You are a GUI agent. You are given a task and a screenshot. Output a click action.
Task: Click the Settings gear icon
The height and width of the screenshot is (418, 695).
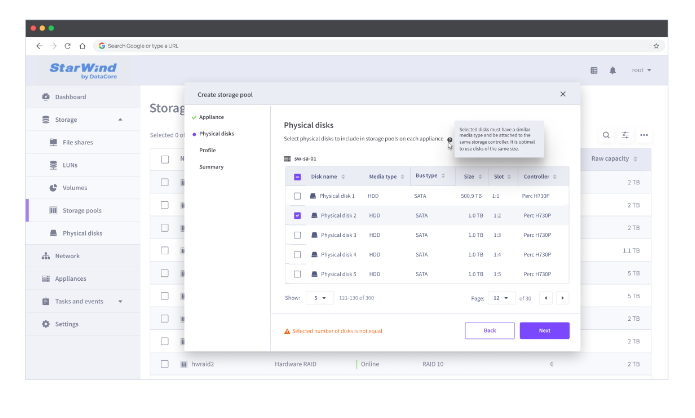pos(46,324)
